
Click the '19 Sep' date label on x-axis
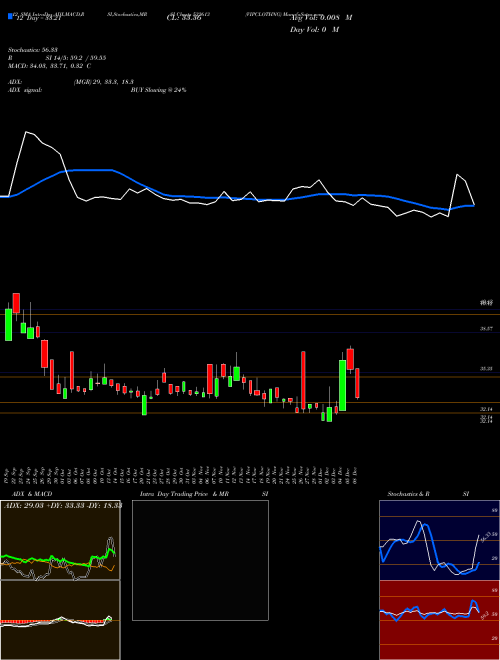[8, 475]
